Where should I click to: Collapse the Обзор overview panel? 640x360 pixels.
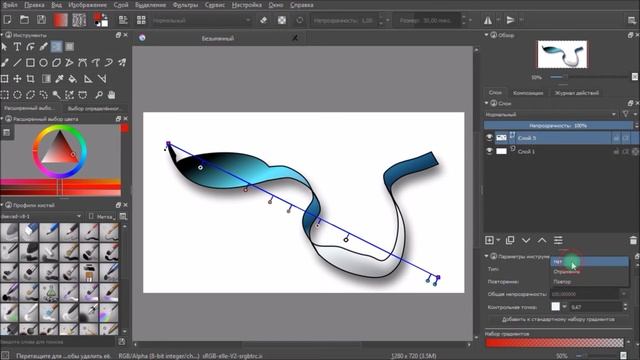486,36
